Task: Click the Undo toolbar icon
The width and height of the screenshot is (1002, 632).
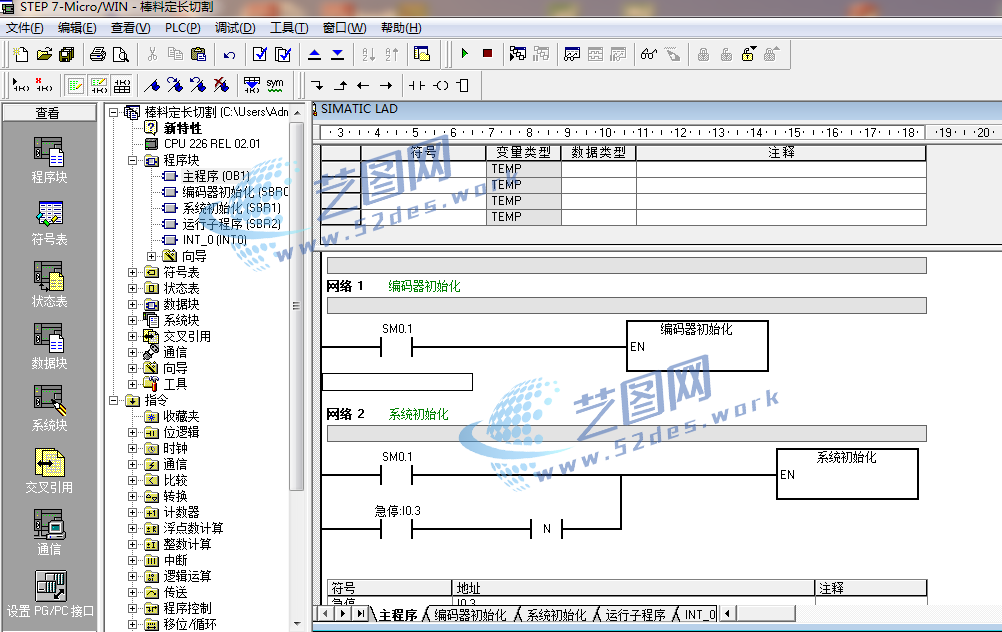Action: [x=229, y=55]
